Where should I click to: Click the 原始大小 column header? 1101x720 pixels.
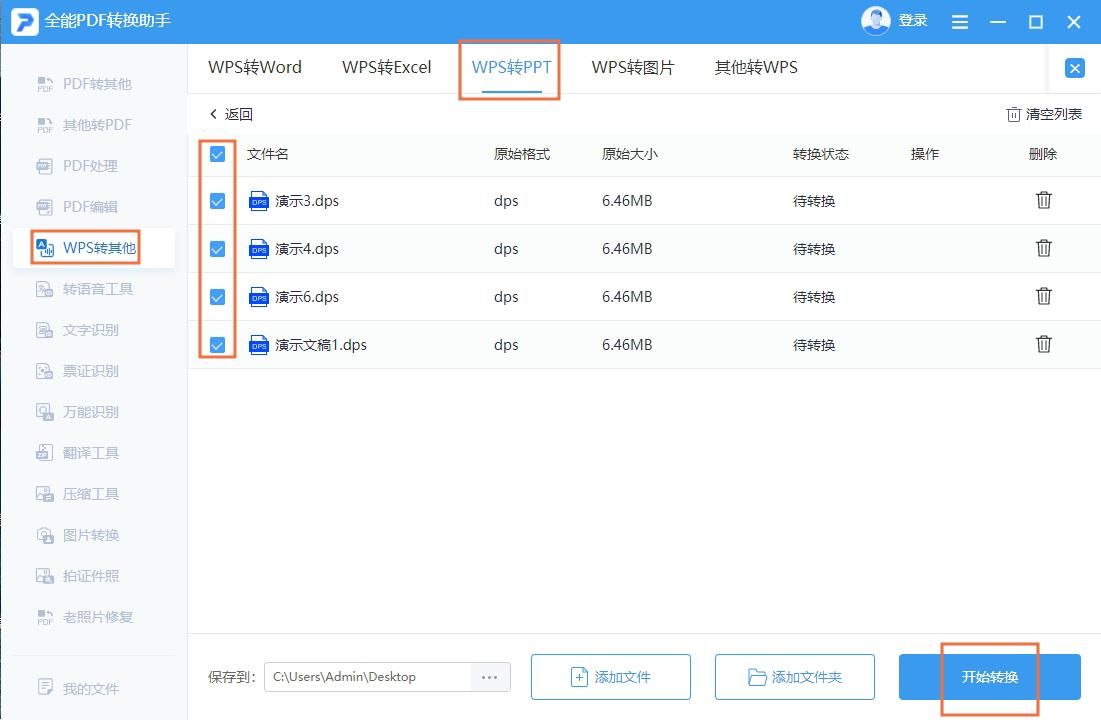pos(629,154)
